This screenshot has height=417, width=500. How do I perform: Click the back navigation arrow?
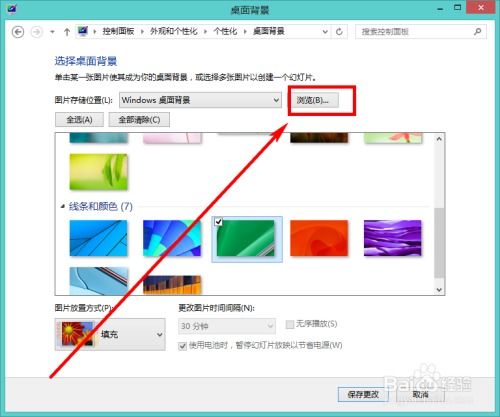pos(18,32)
